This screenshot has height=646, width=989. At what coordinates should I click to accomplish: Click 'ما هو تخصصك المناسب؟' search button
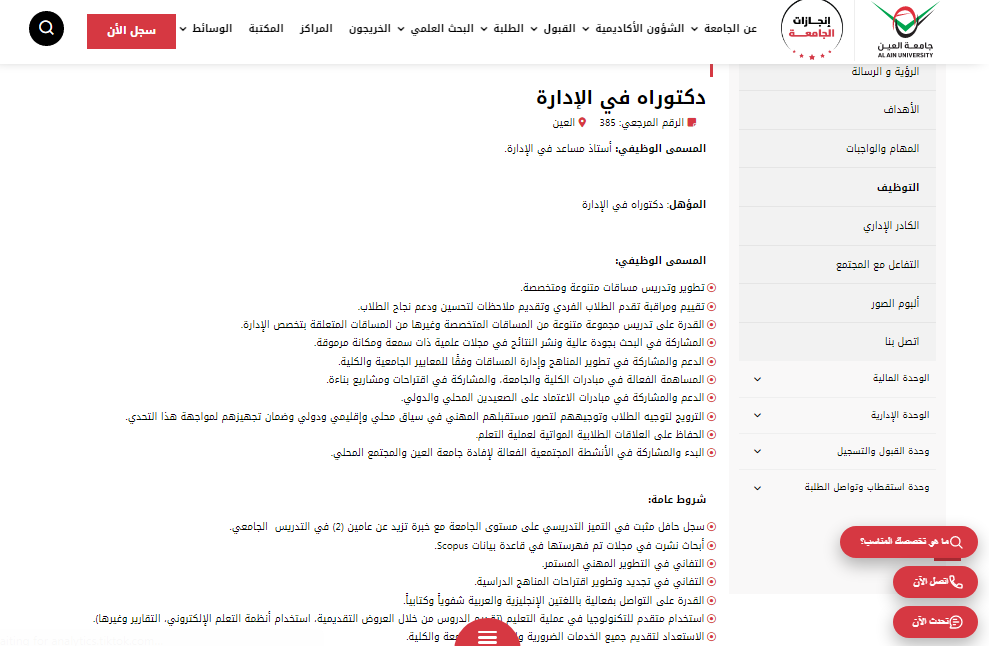(x=908, y=542)
